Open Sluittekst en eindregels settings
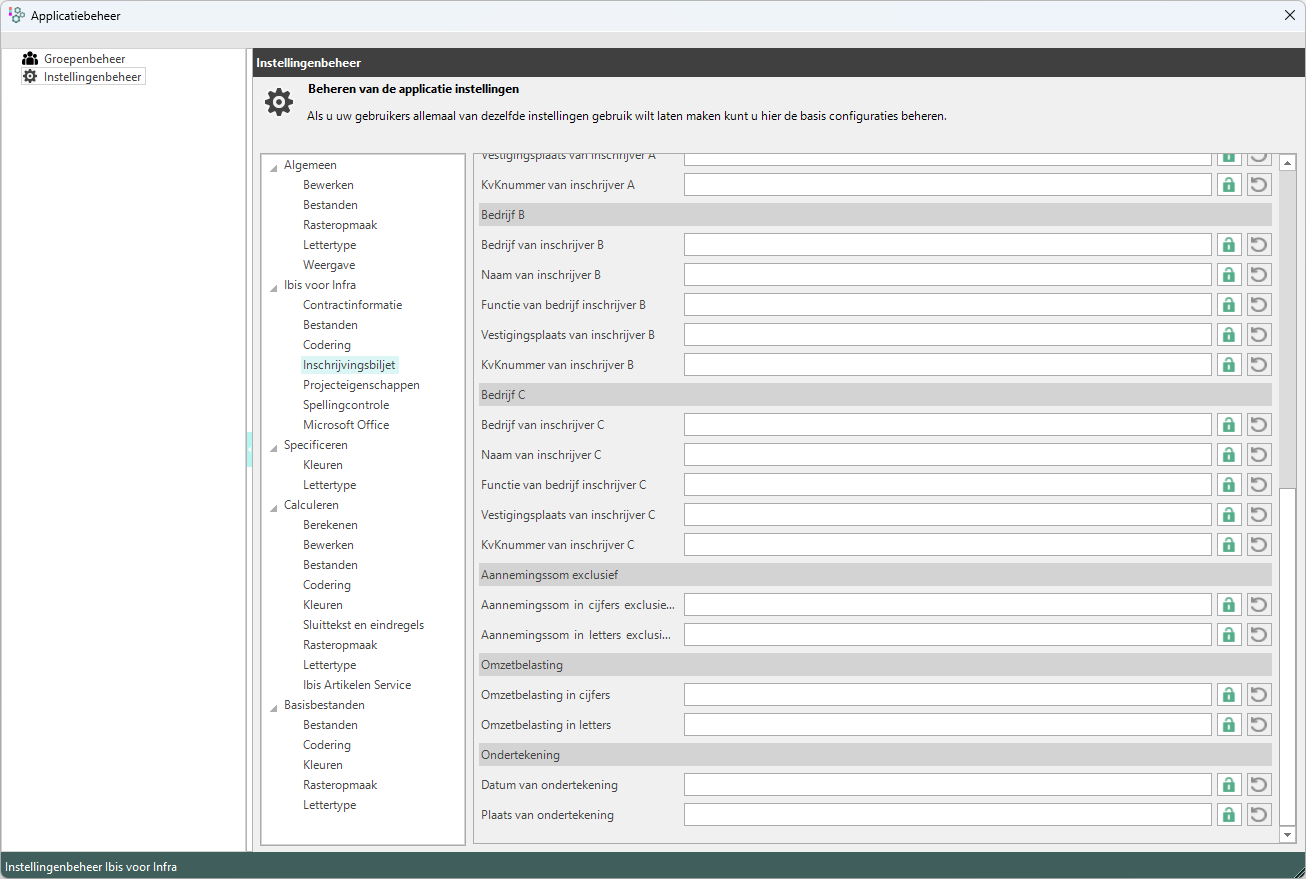The image size is (1306, 879). (x=363, y=625)
